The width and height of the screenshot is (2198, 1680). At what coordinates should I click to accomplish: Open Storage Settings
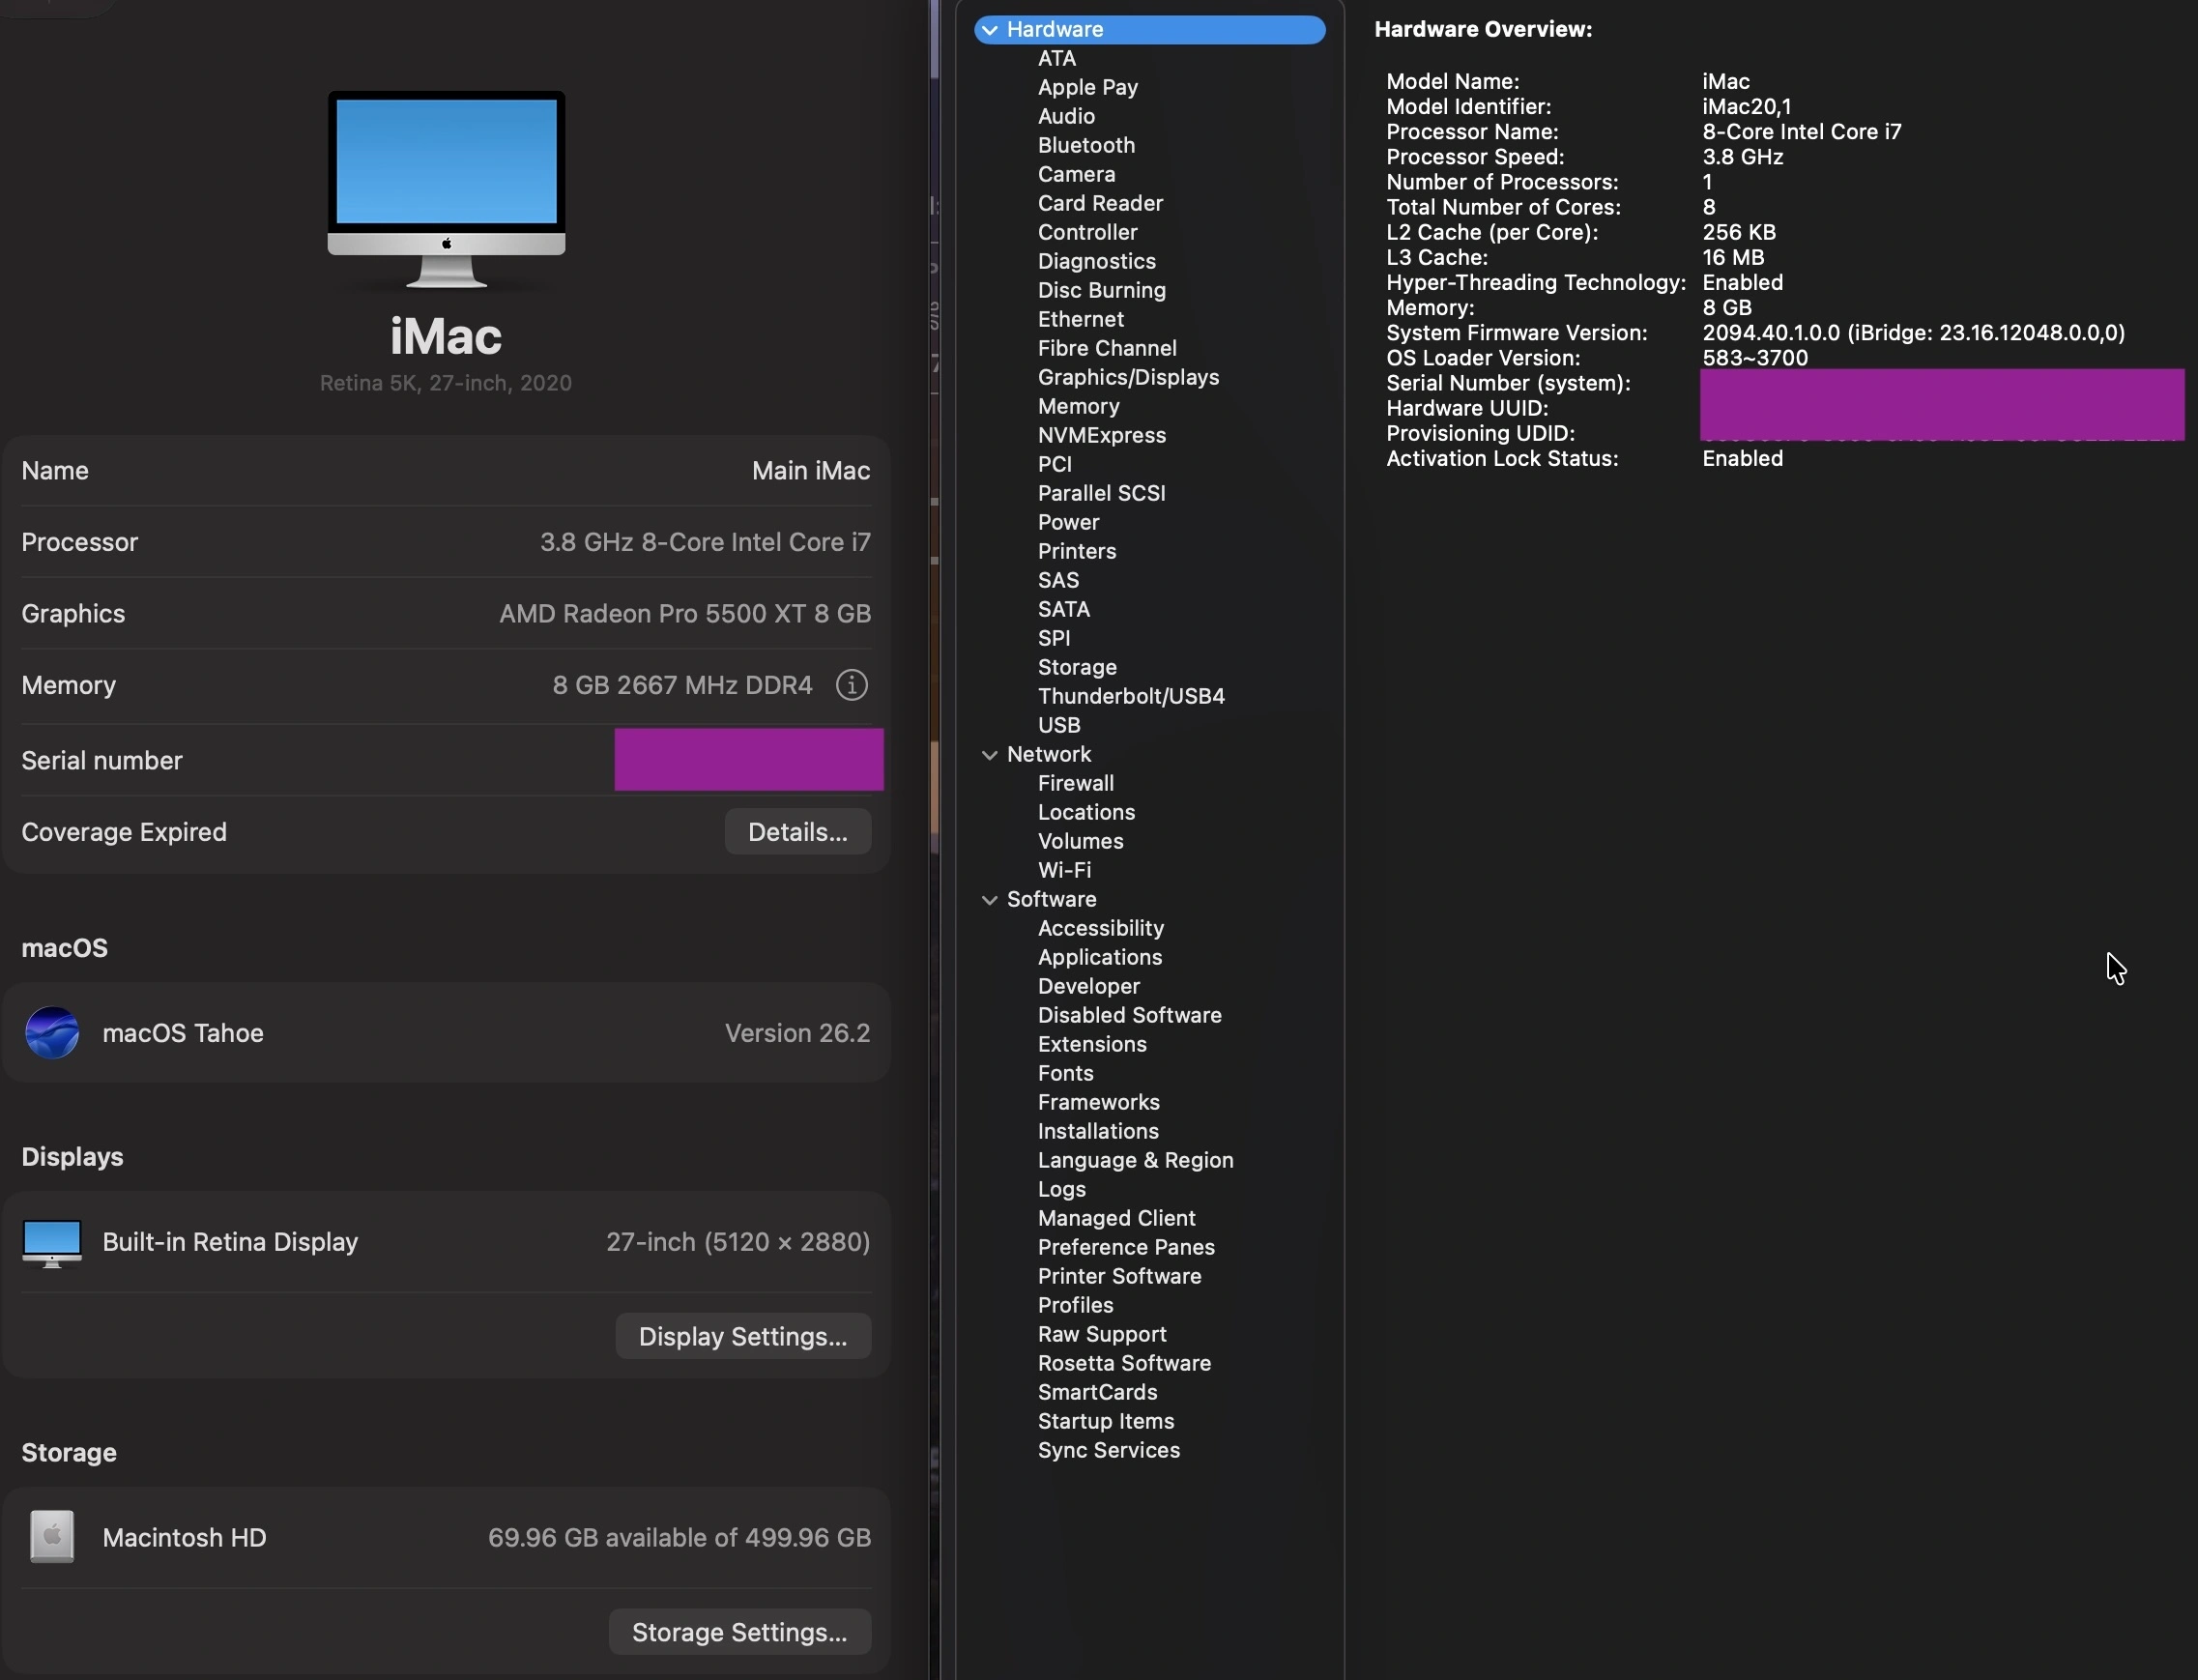(x=739, y=1632)
